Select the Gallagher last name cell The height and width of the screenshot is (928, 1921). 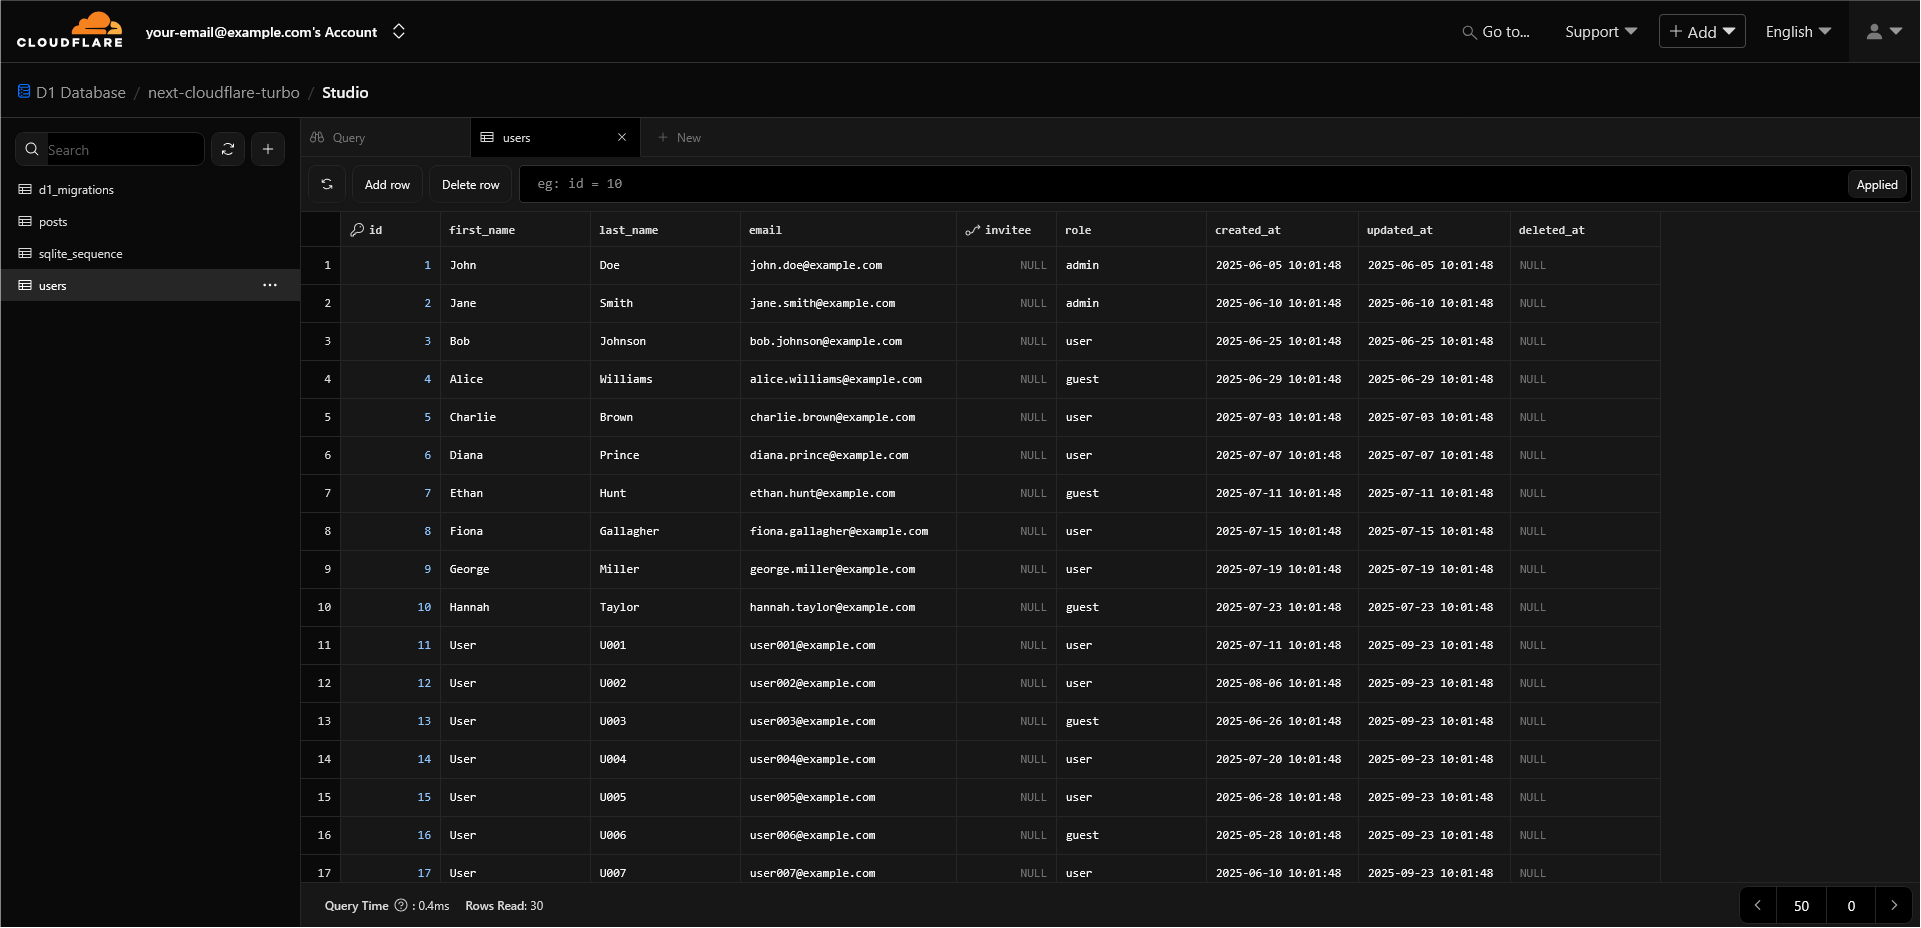click(665, 532)
